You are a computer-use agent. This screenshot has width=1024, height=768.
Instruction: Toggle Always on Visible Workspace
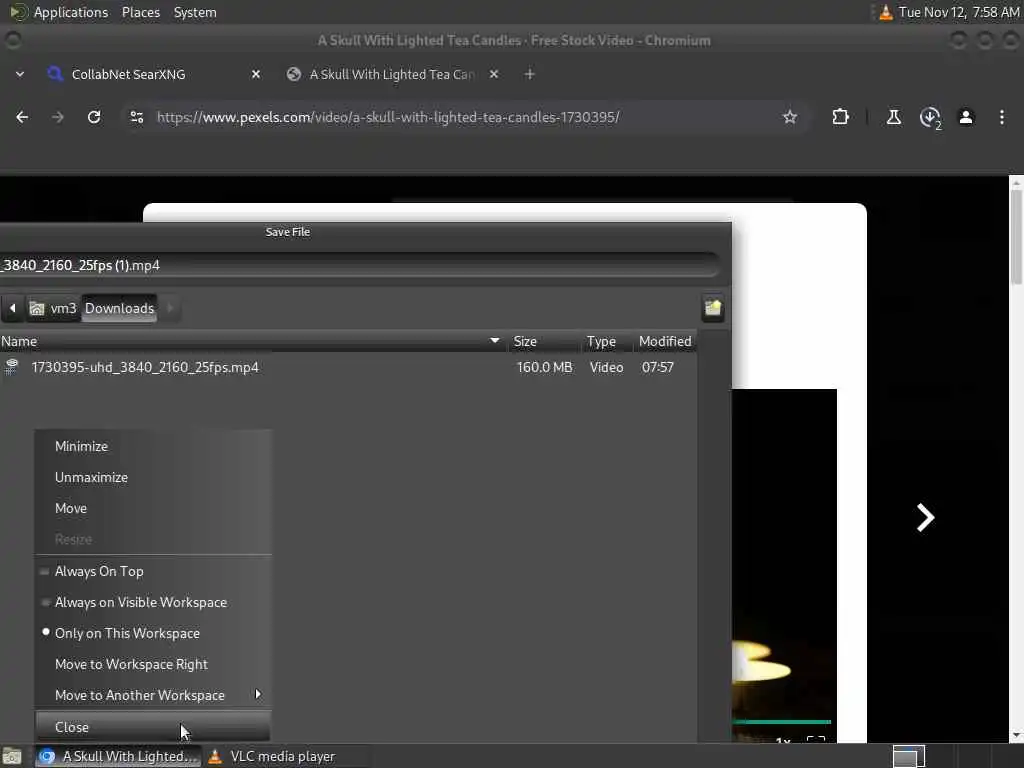point(153,602)
